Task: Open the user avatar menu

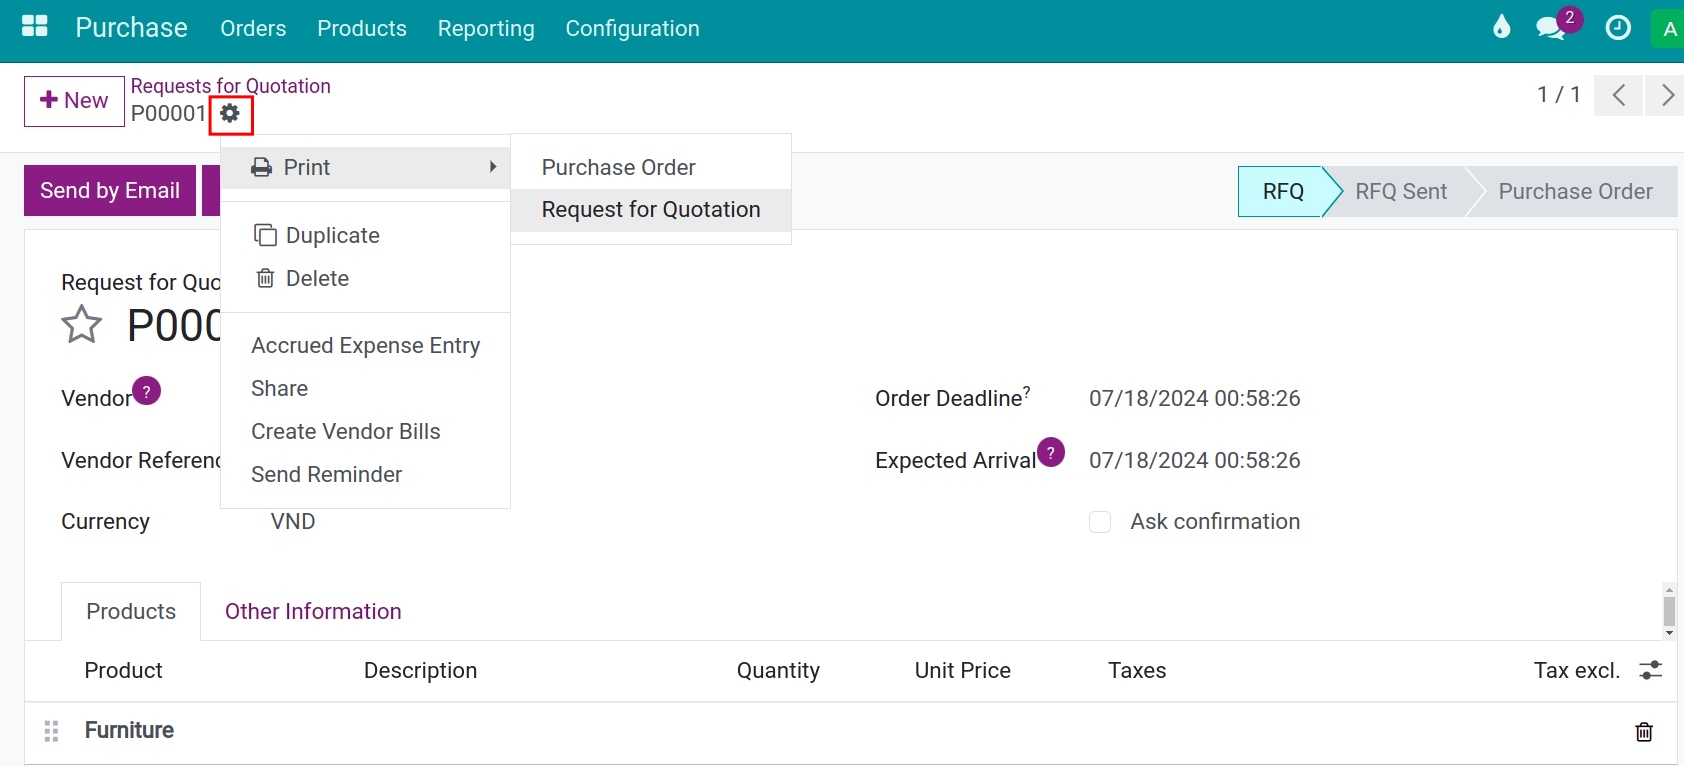Action: (1668, 30)
